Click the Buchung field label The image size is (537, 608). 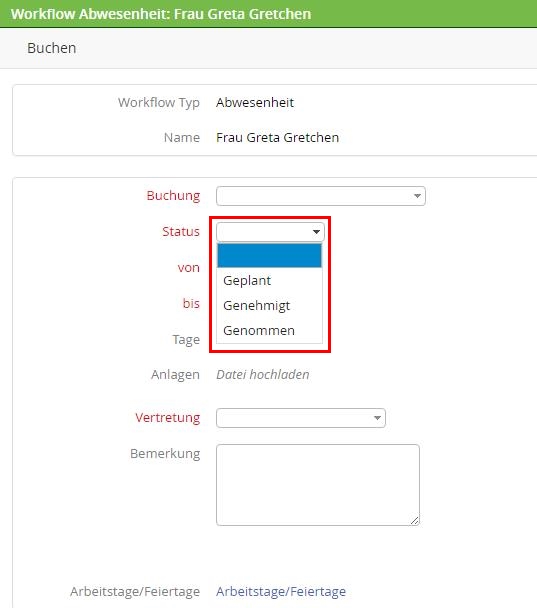(x=173, y=195)
